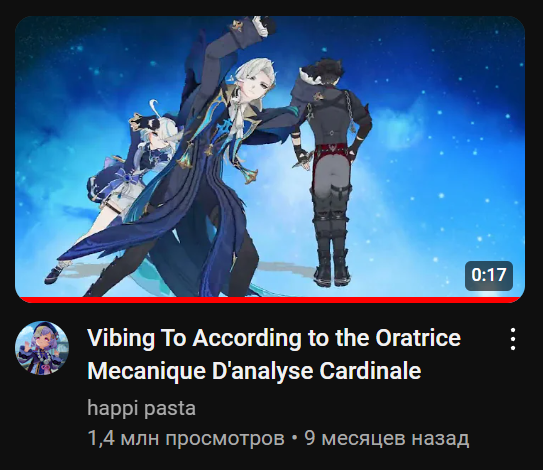Open the happi pasta channel avatar

[x=42, y=348]
